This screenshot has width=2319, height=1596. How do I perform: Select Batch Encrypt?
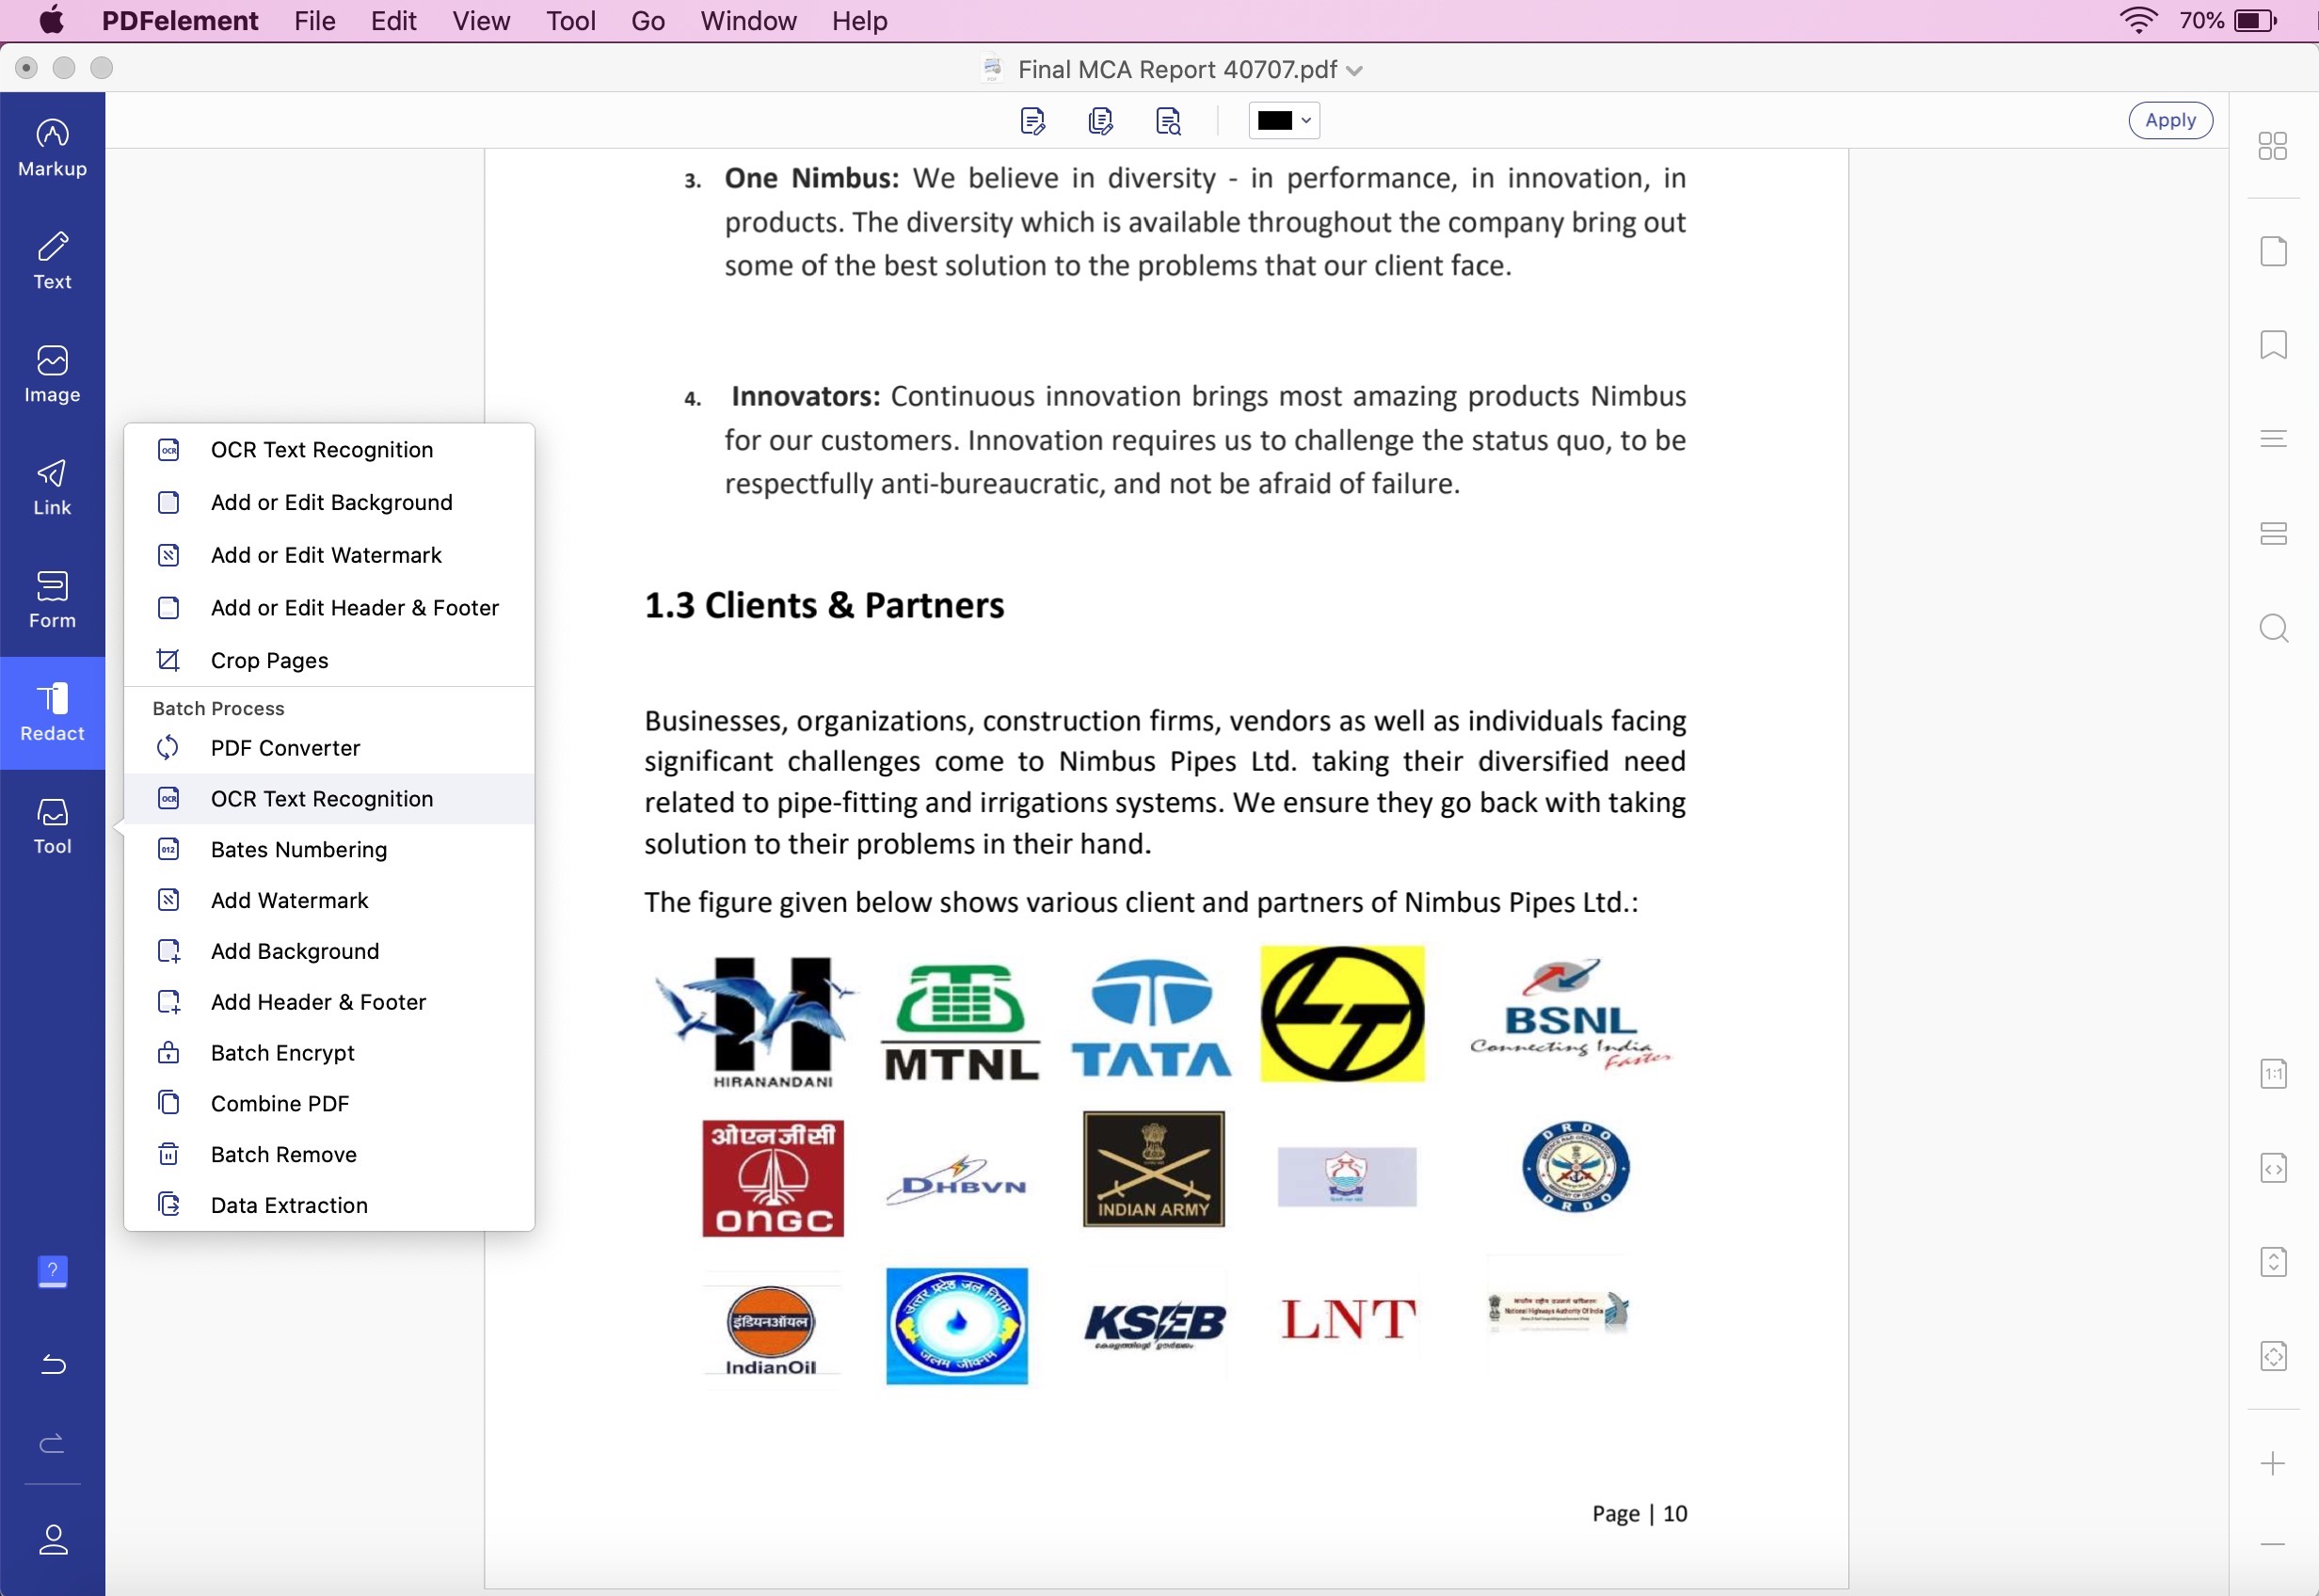tap(329, 1053)
